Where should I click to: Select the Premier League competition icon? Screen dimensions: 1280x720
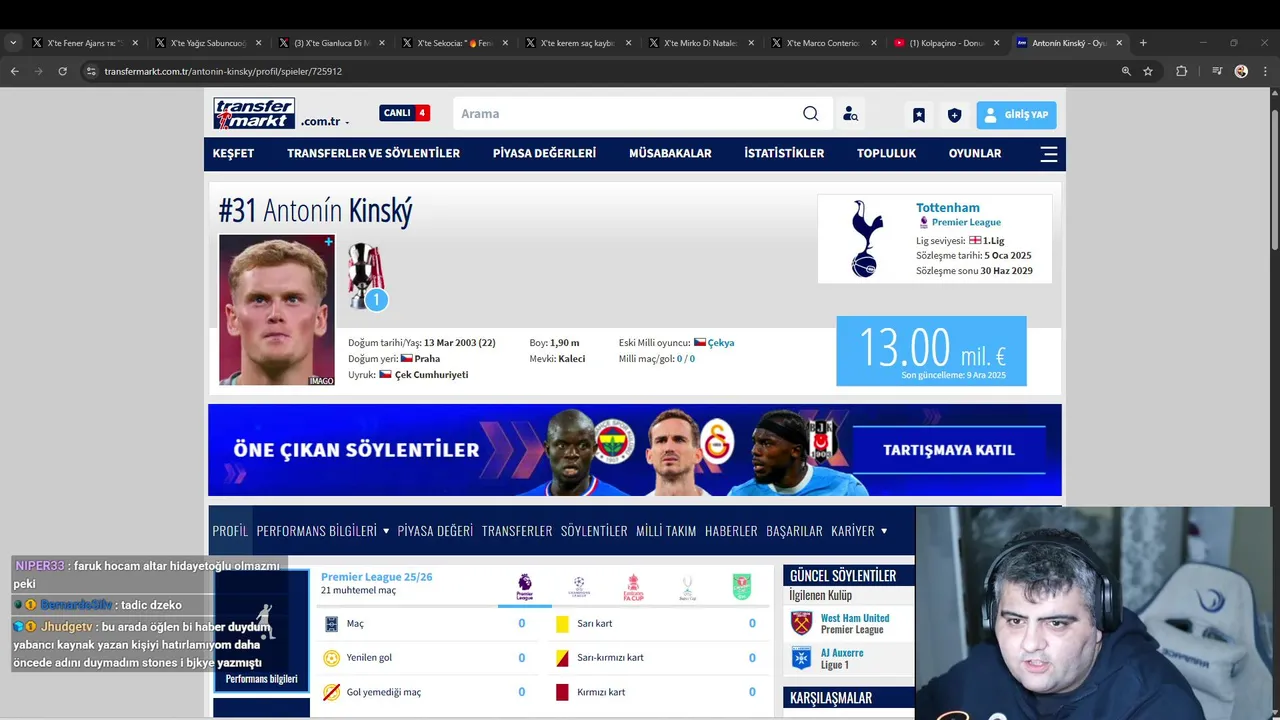click(525, 587)
